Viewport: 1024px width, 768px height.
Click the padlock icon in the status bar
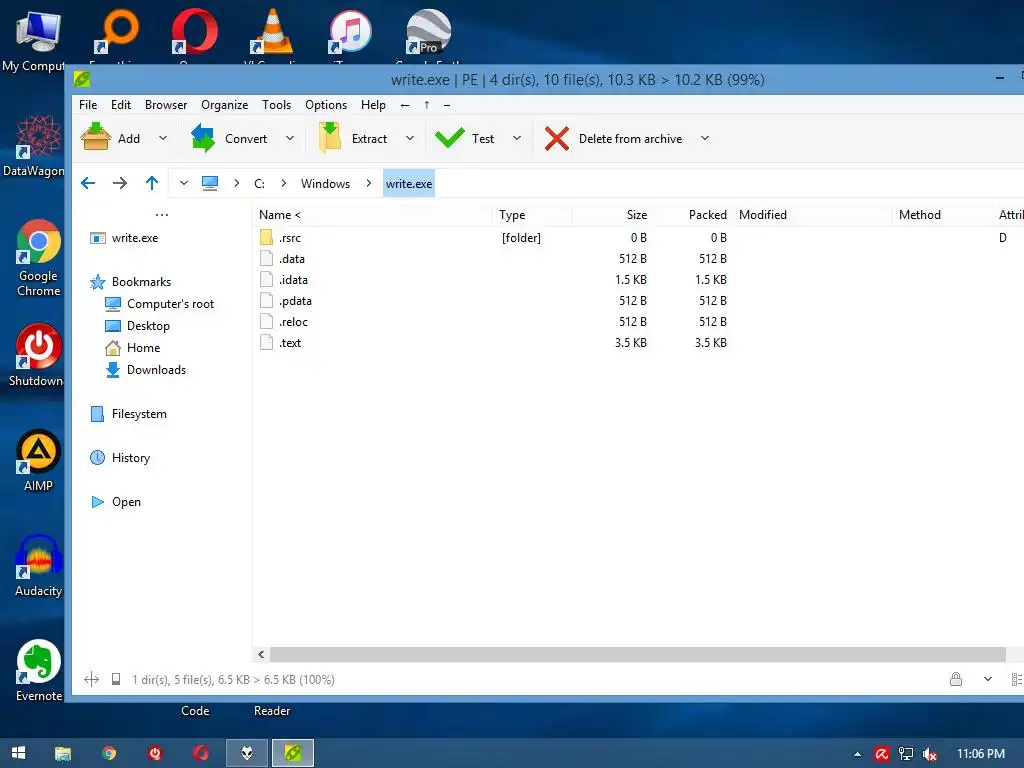point(955,679)
